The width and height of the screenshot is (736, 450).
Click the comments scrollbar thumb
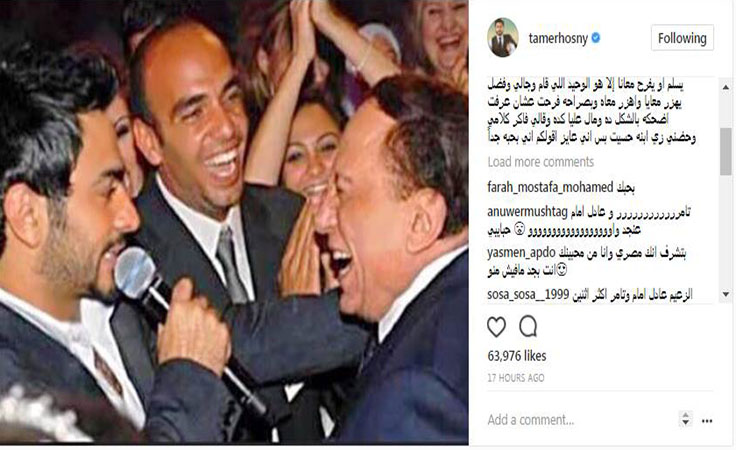tap(726, 151)
